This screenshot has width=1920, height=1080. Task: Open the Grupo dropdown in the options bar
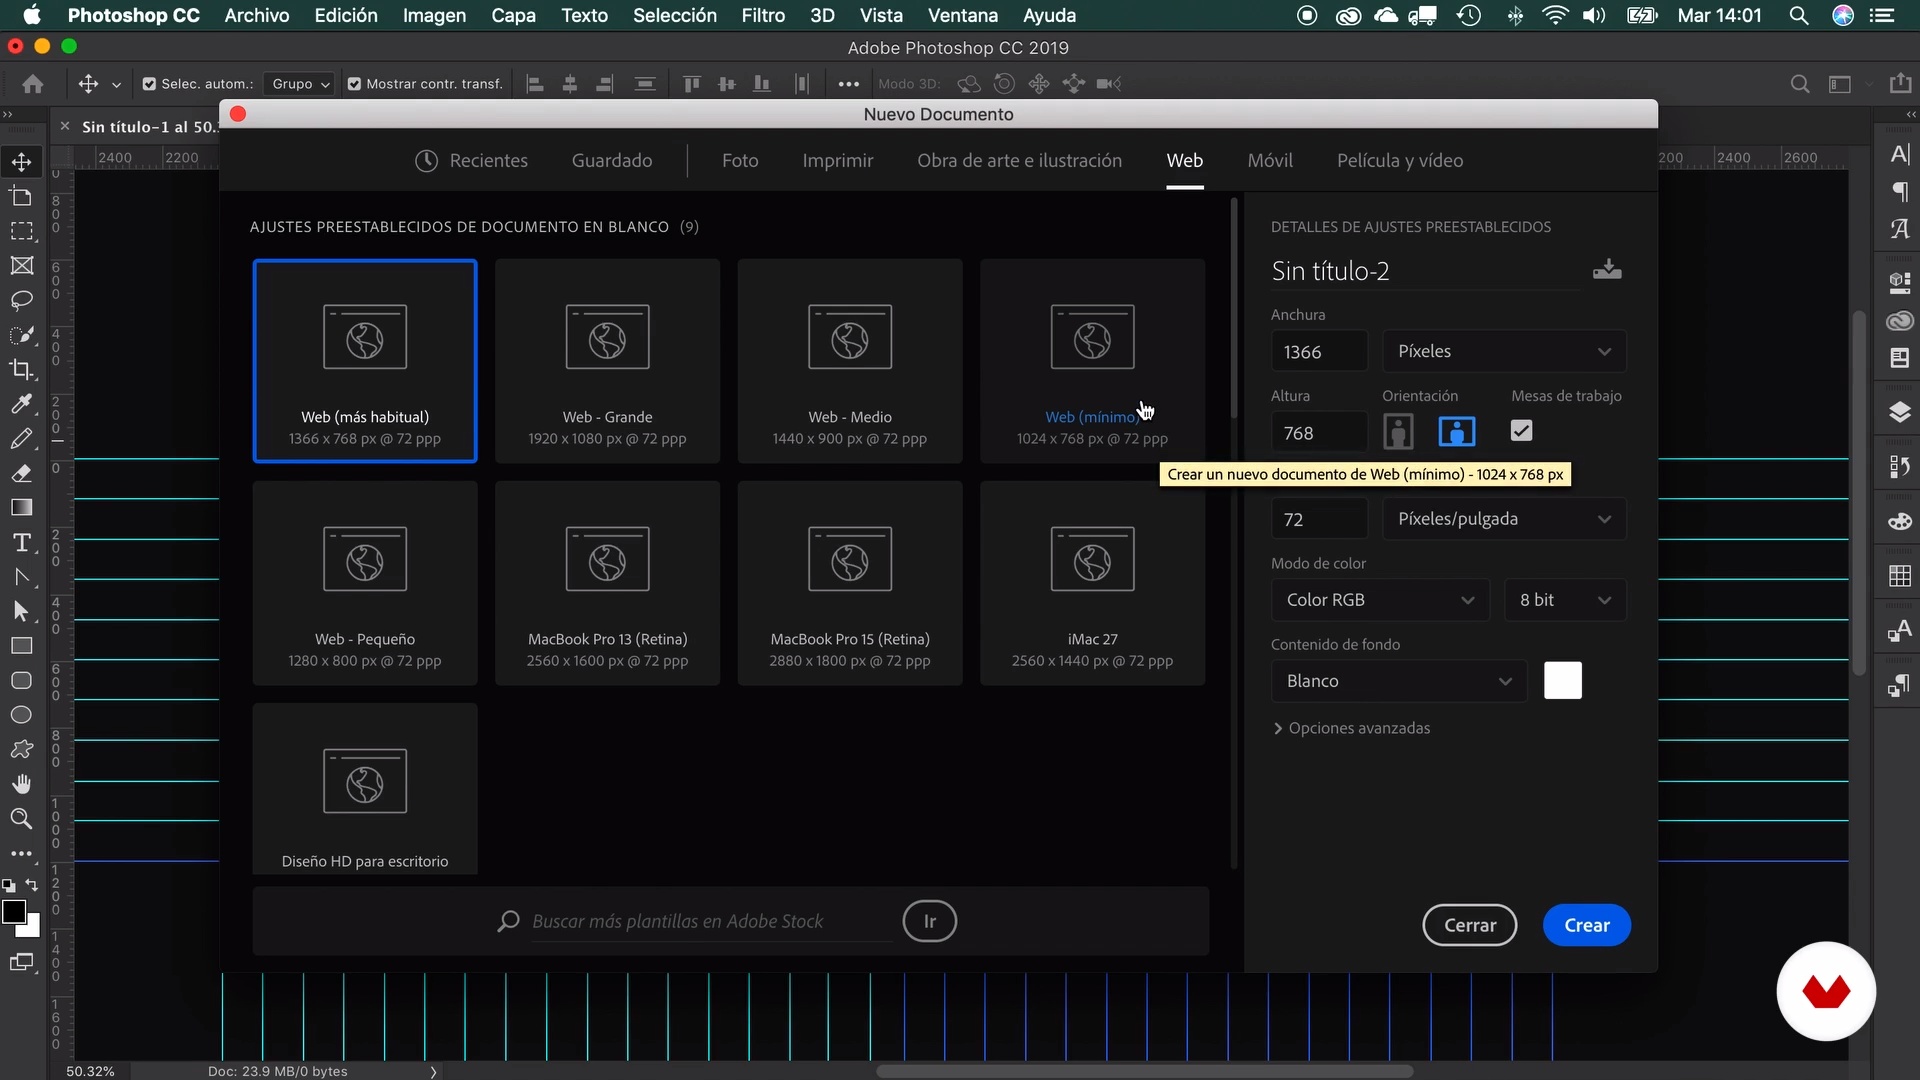(299, 84)
